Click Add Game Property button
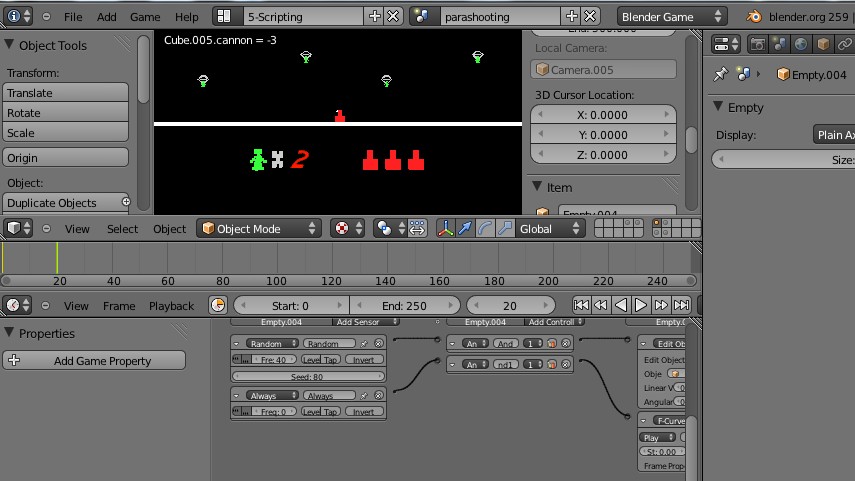Viewport: 855px width, 481px height. pyautogui.click(x=94, y=360)
